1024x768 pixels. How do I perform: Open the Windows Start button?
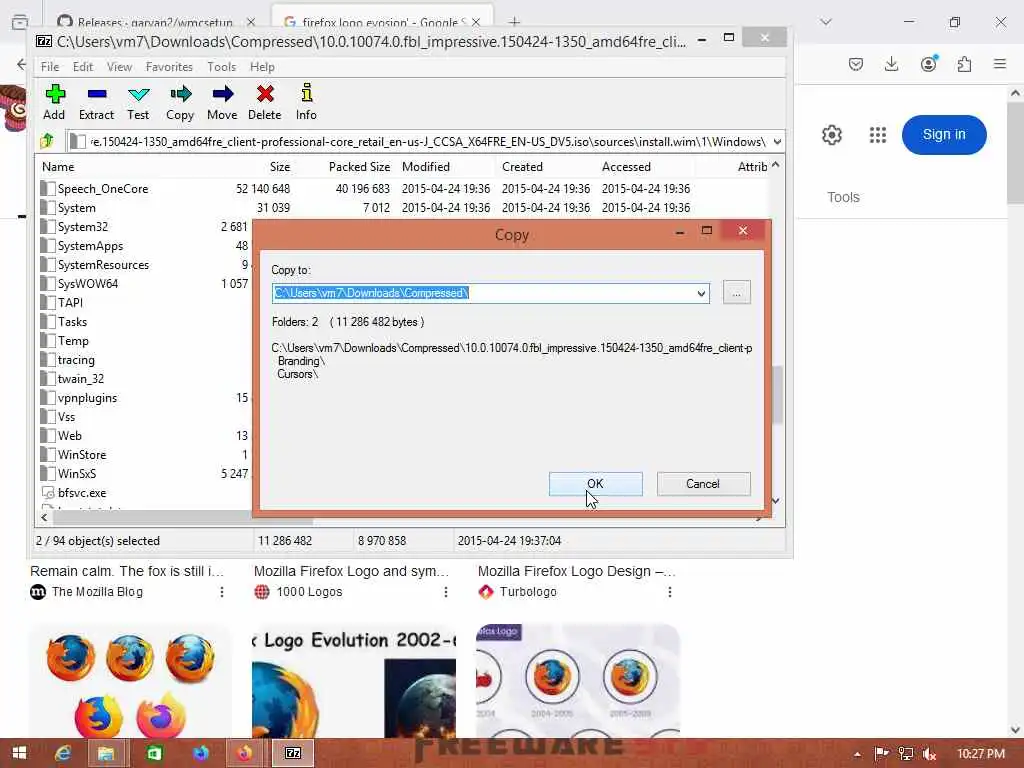coord(20,753)
